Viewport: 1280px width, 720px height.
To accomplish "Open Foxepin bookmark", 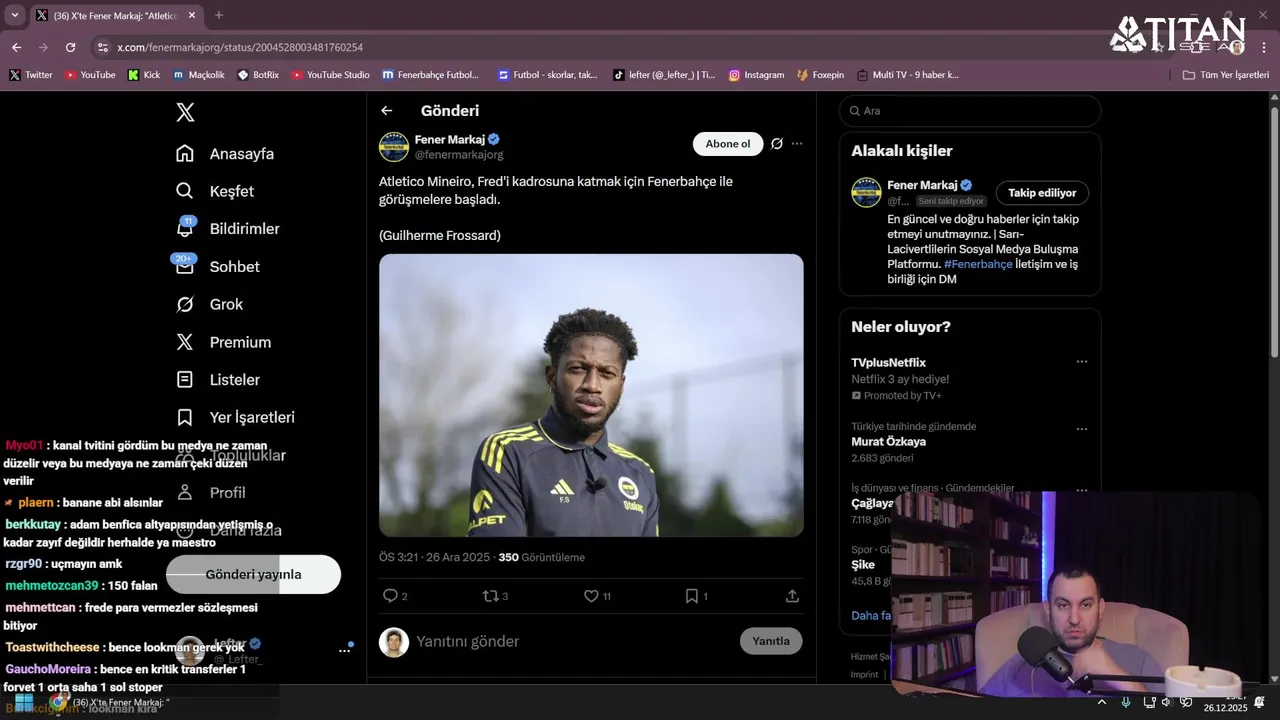I will [820, 75].
